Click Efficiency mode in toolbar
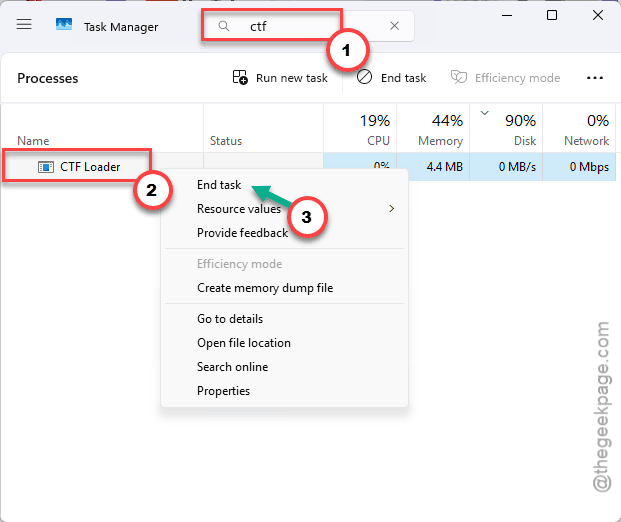The height and width of the screenshot is (522, 621). [505, 78]
